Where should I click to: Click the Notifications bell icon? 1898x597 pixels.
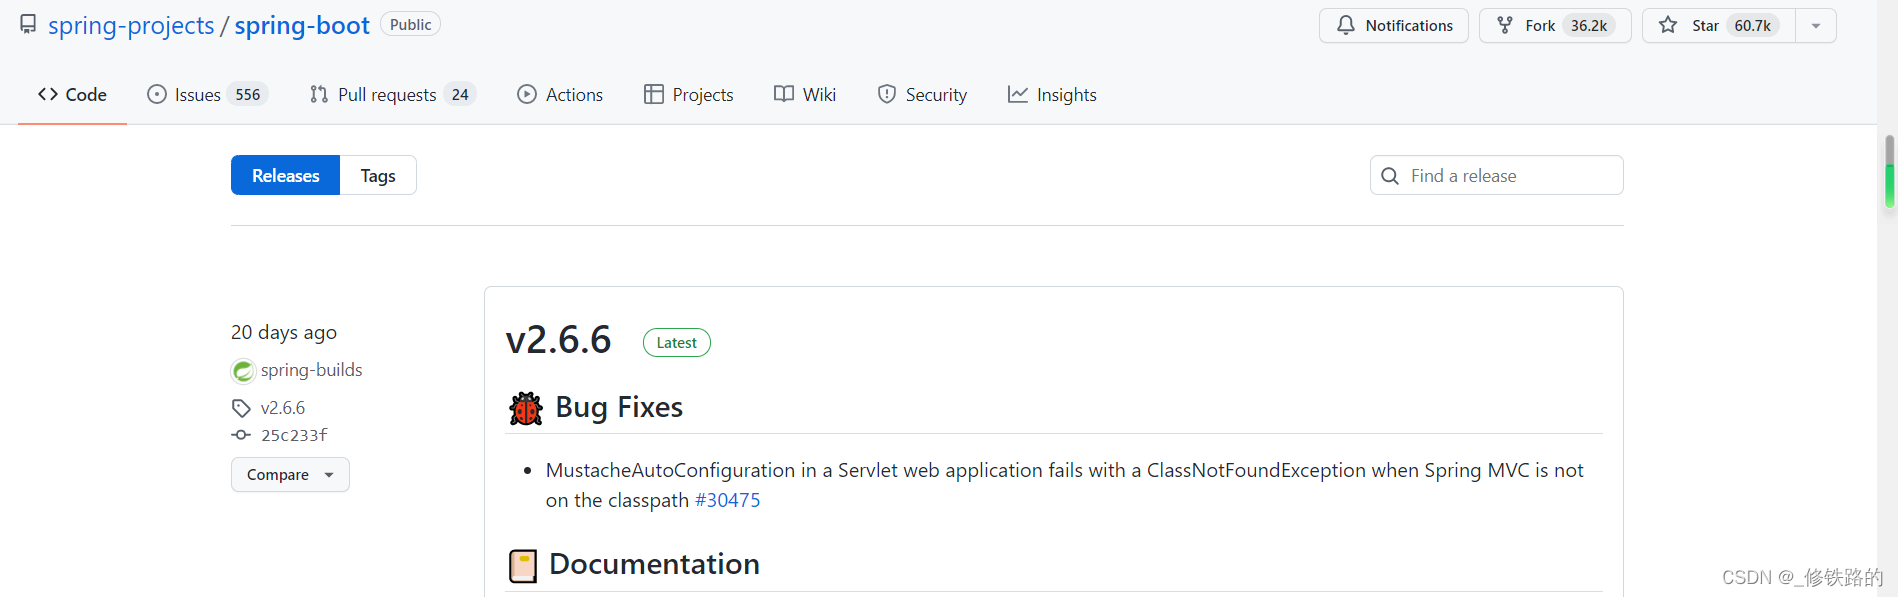[x=1346, y=25]
